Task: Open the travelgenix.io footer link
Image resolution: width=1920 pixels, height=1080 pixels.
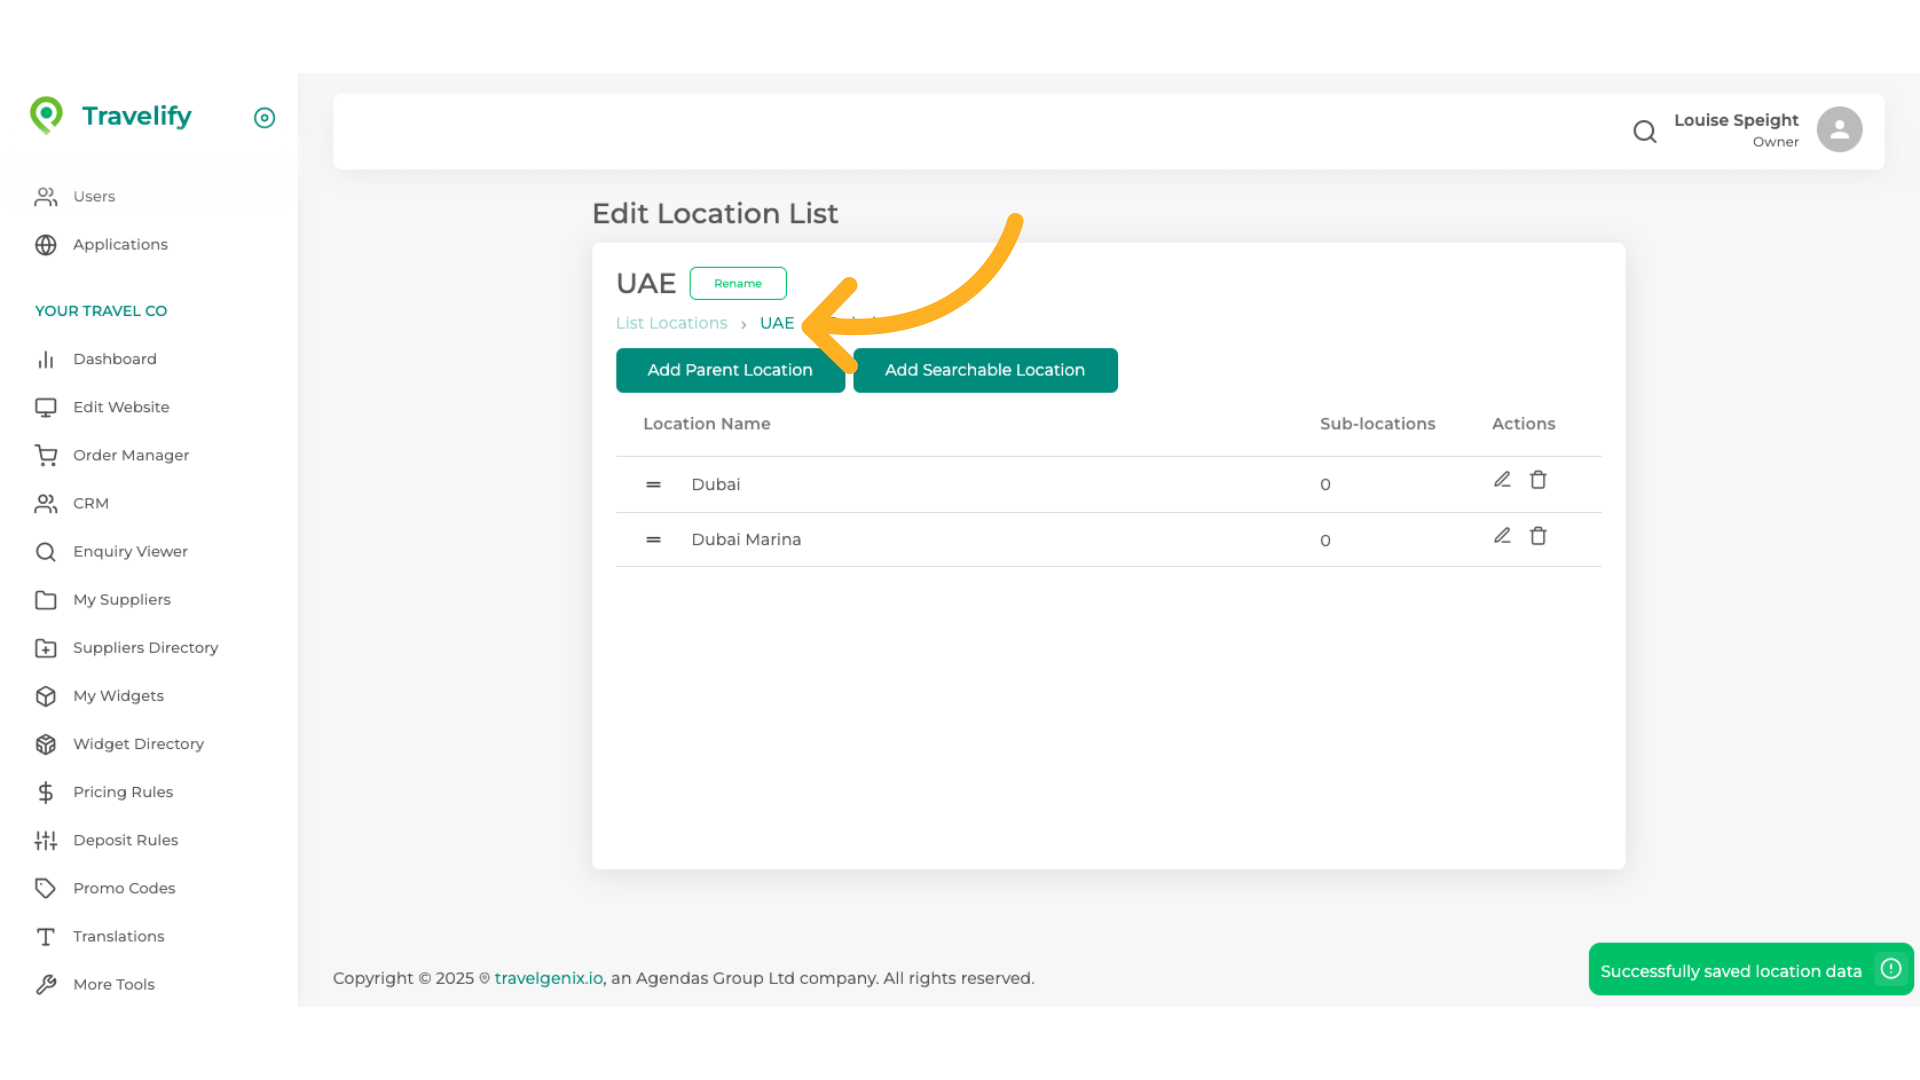Action: [x=547, y=978]
